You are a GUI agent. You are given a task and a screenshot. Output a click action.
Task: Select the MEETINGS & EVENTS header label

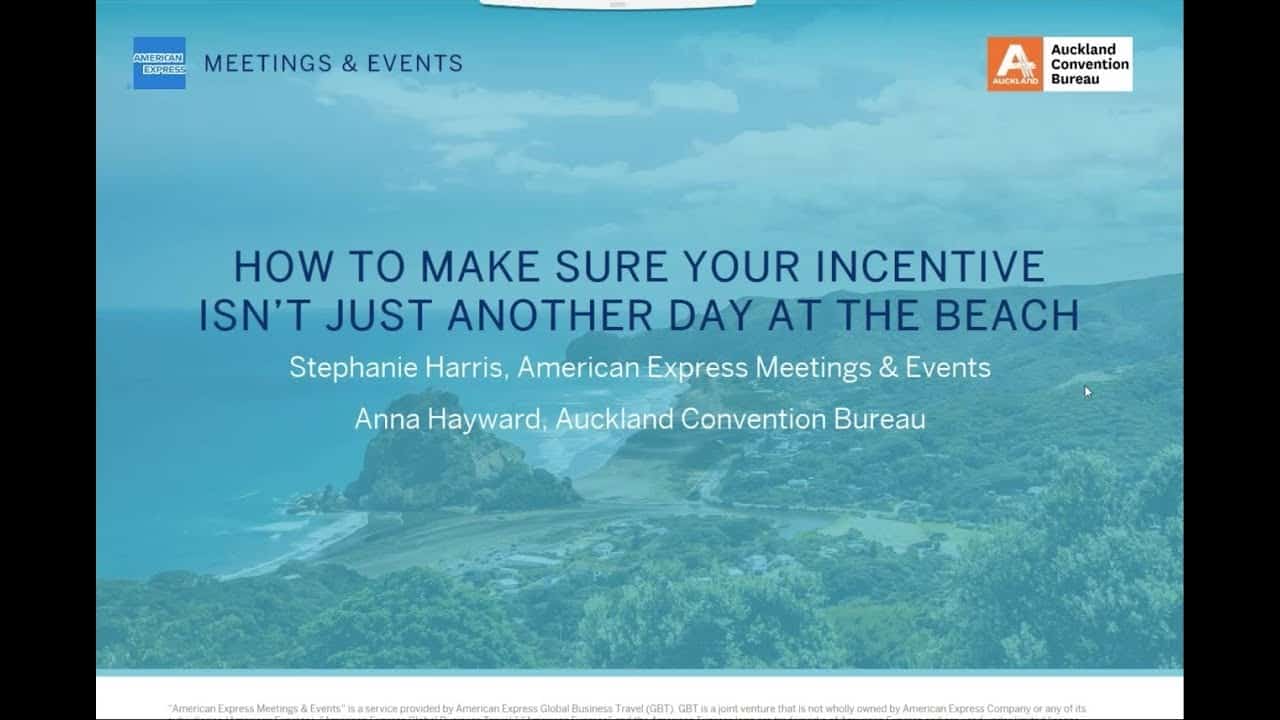[334, 62]
